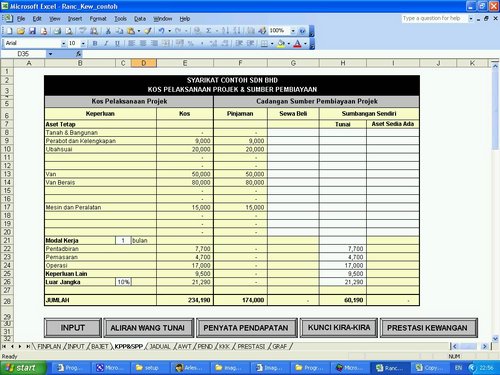Click the Undo arrow icon
Image resolution: width=500 pixels, height=375 pixels.
pyautogui.click(x=161, y=31)
